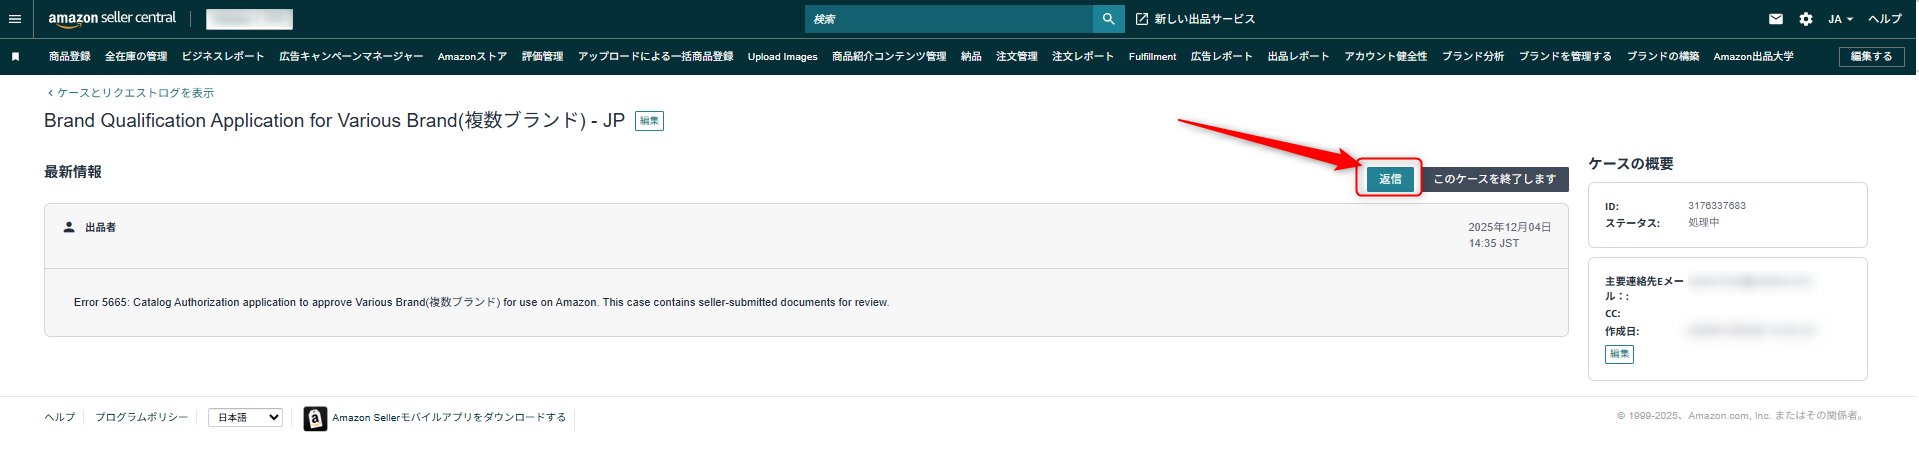Click the Amazon Seller app icon

(315, 418)
